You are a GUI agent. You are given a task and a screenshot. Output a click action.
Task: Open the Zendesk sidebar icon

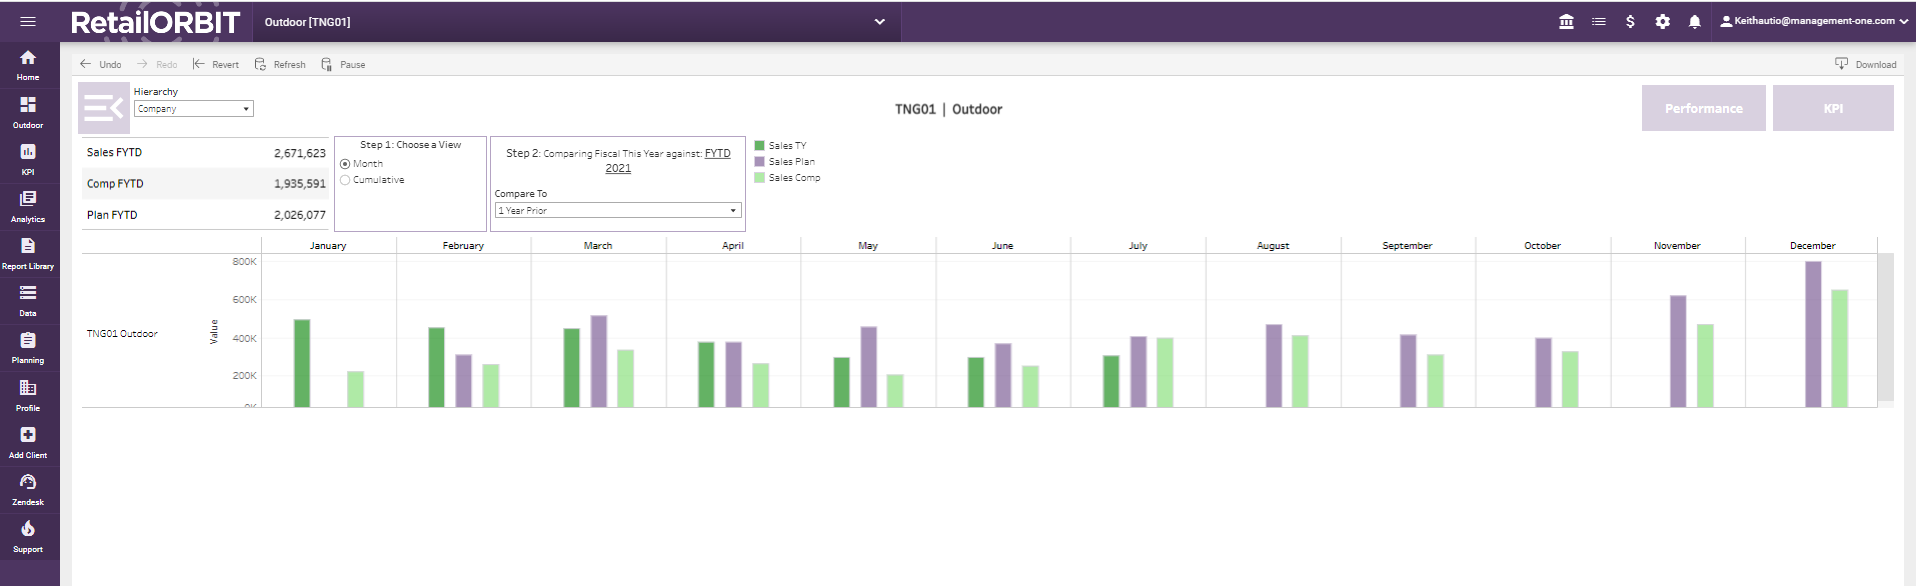(28, 489)
